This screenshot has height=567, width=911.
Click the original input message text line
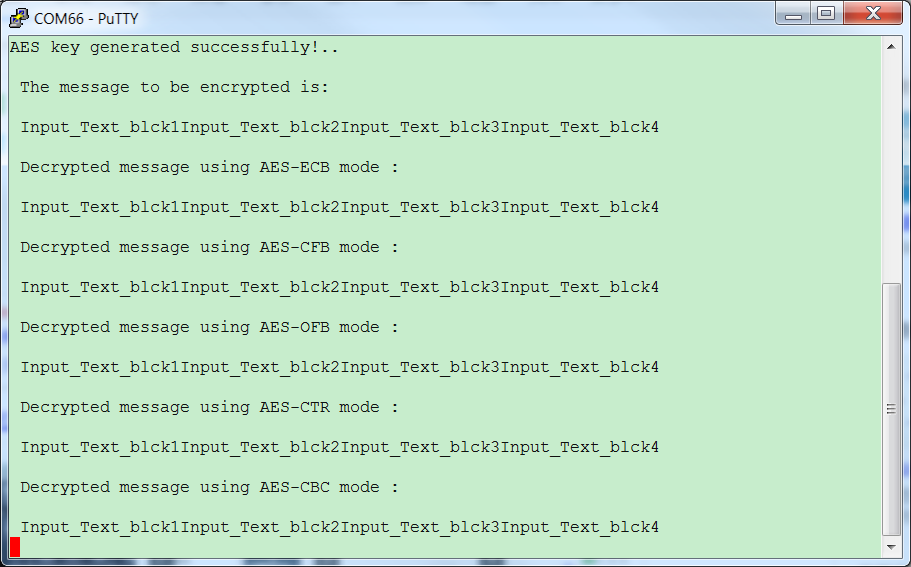point(340,127)
